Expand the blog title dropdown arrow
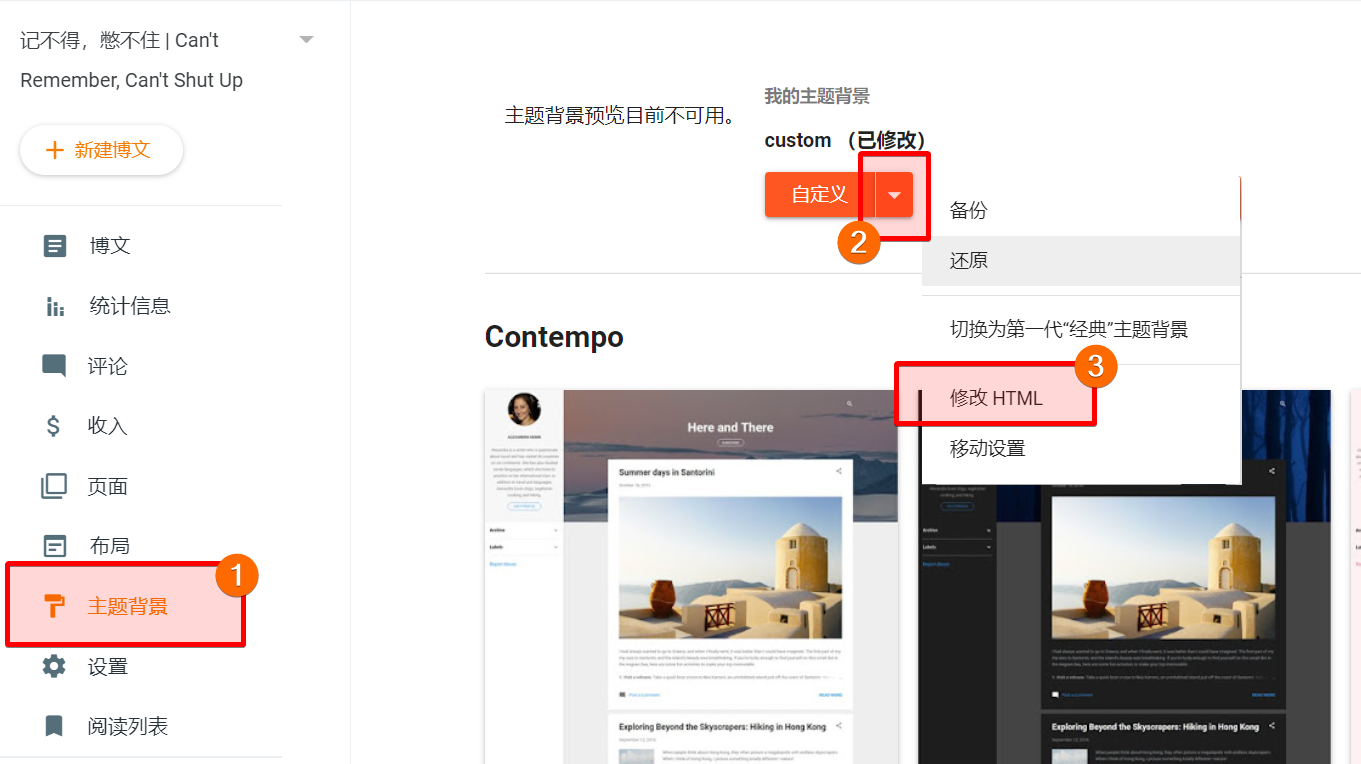Viewport: 1361px width, 764px height. (x=306, y=38)
